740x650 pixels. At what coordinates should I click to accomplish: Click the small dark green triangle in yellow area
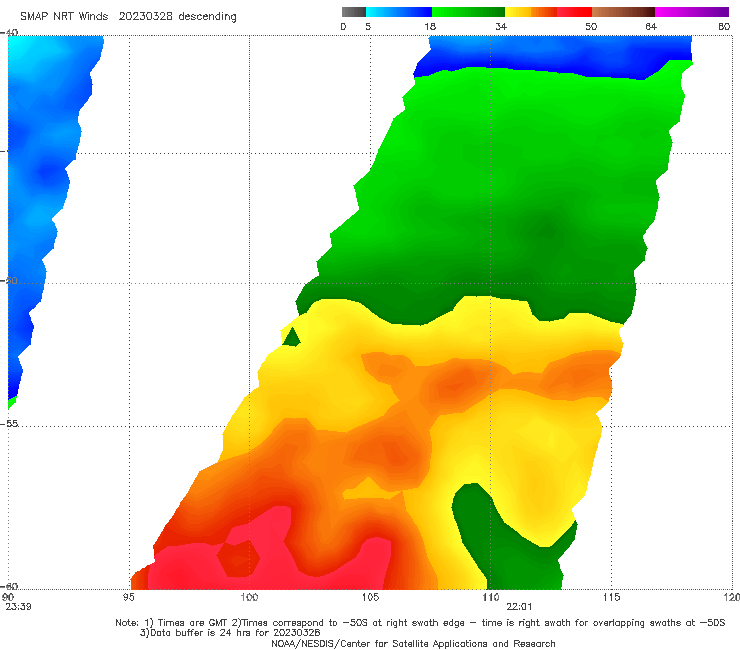[x=292, y=337]
